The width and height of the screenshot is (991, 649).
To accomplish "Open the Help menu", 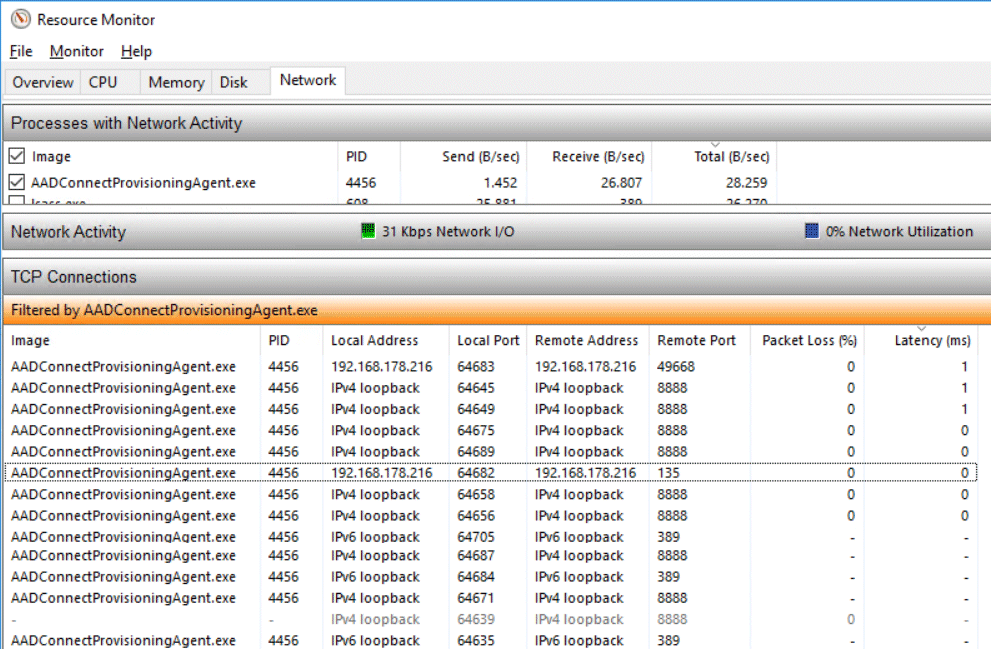I will coord(137,51).
